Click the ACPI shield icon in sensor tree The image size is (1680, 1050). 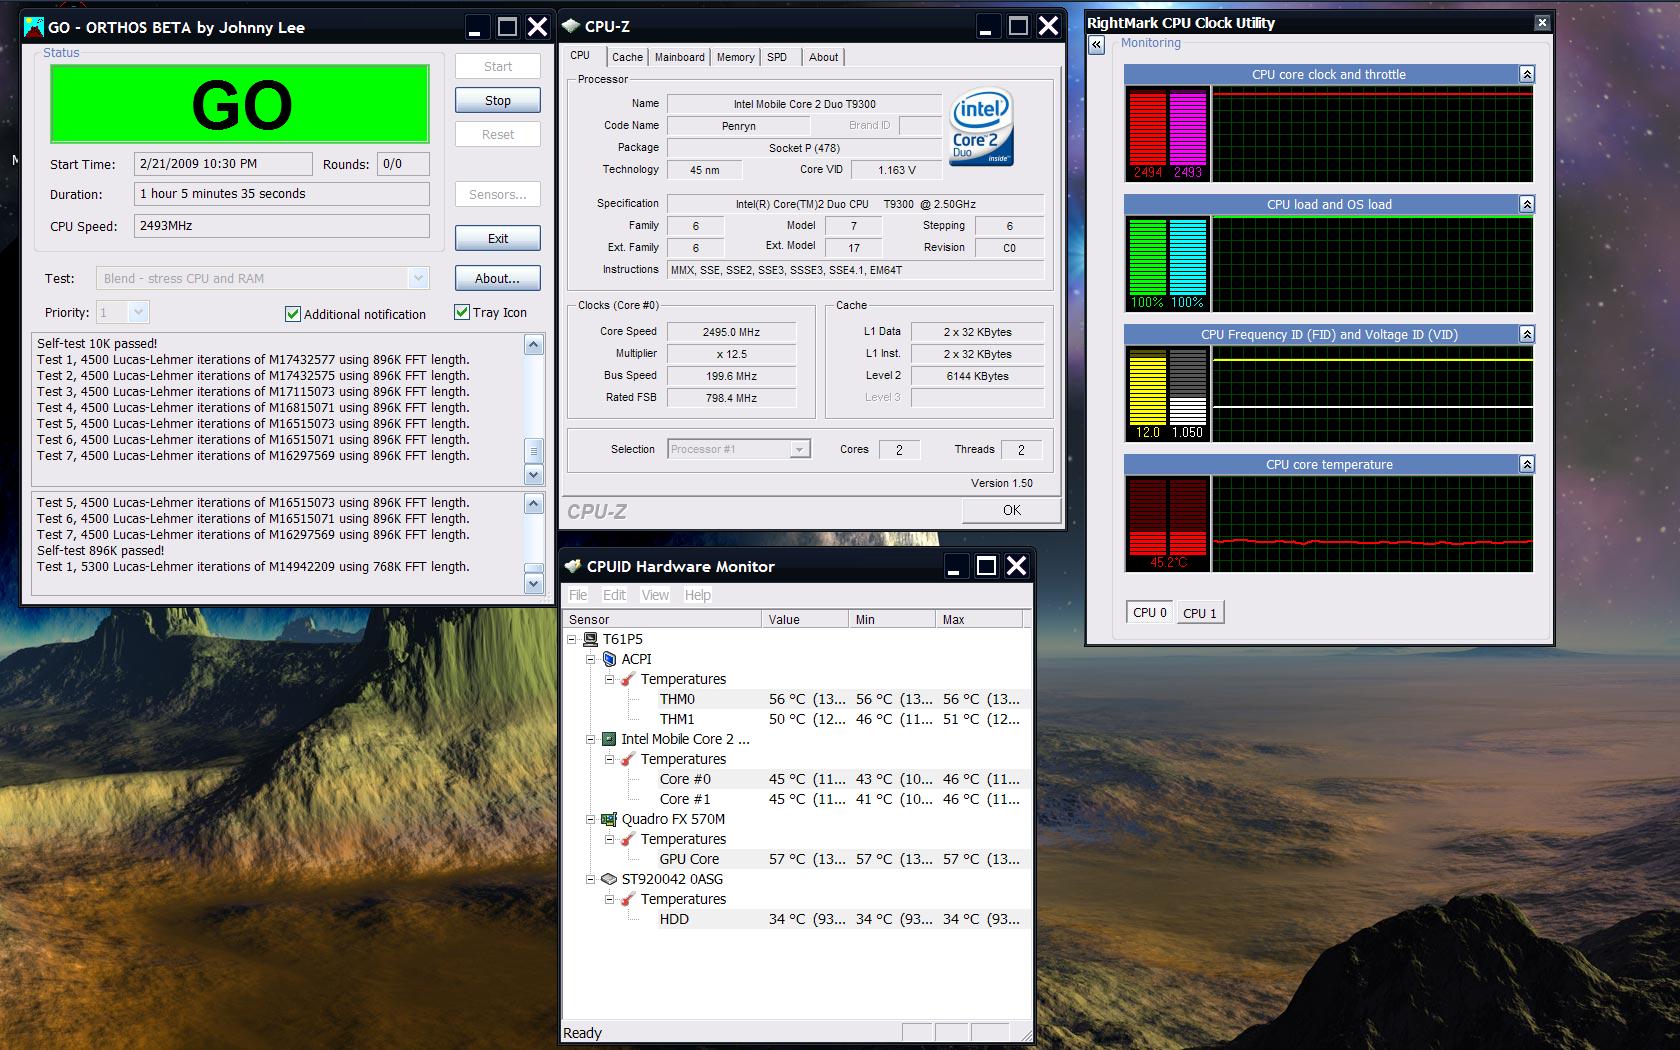(609, 659)
